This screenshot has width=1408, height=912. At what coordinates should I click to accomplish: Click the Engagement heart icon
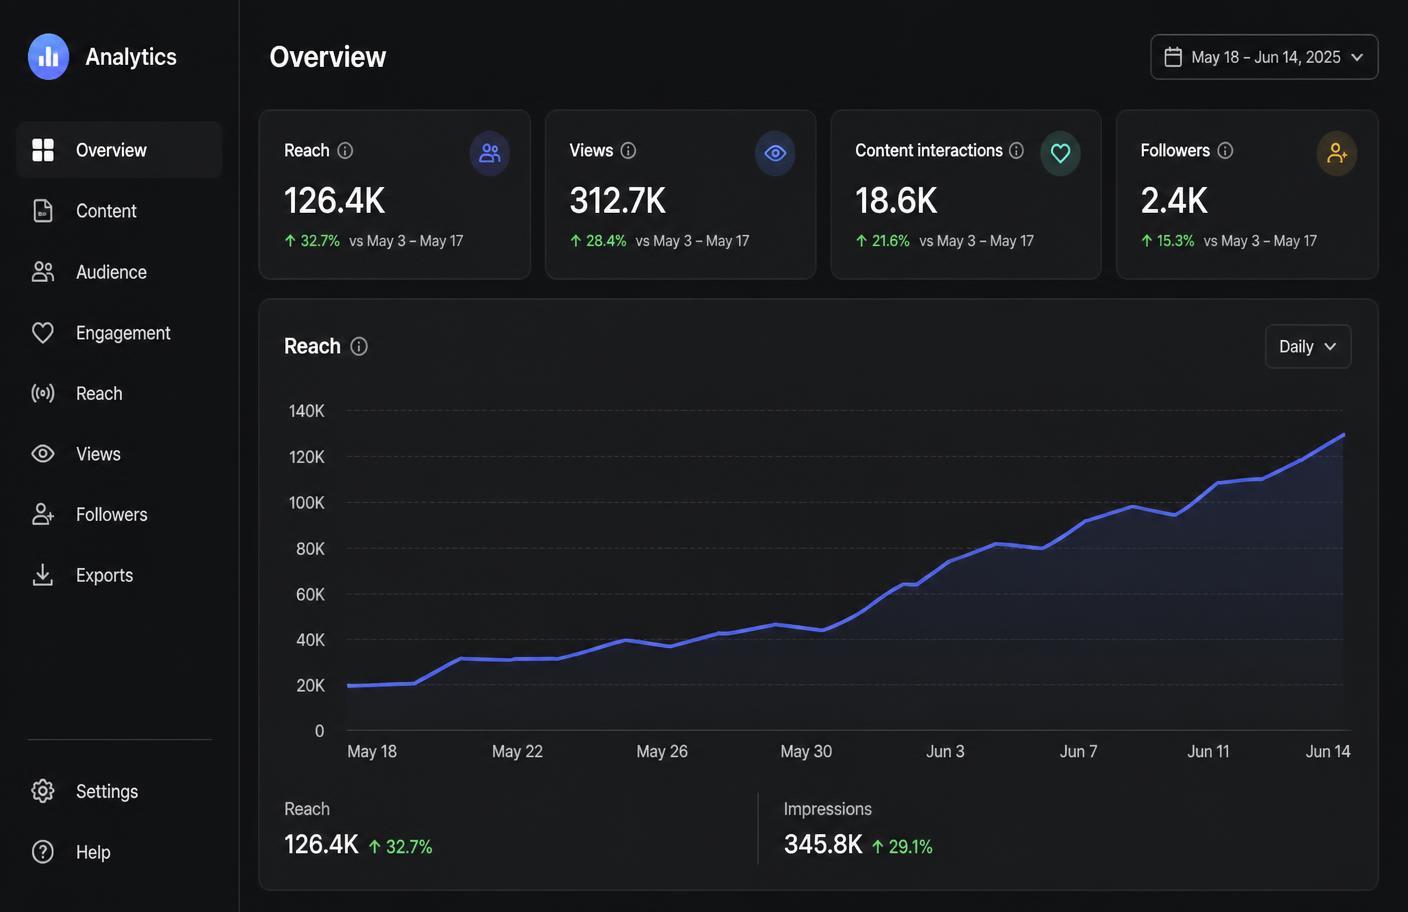[43, 333]
